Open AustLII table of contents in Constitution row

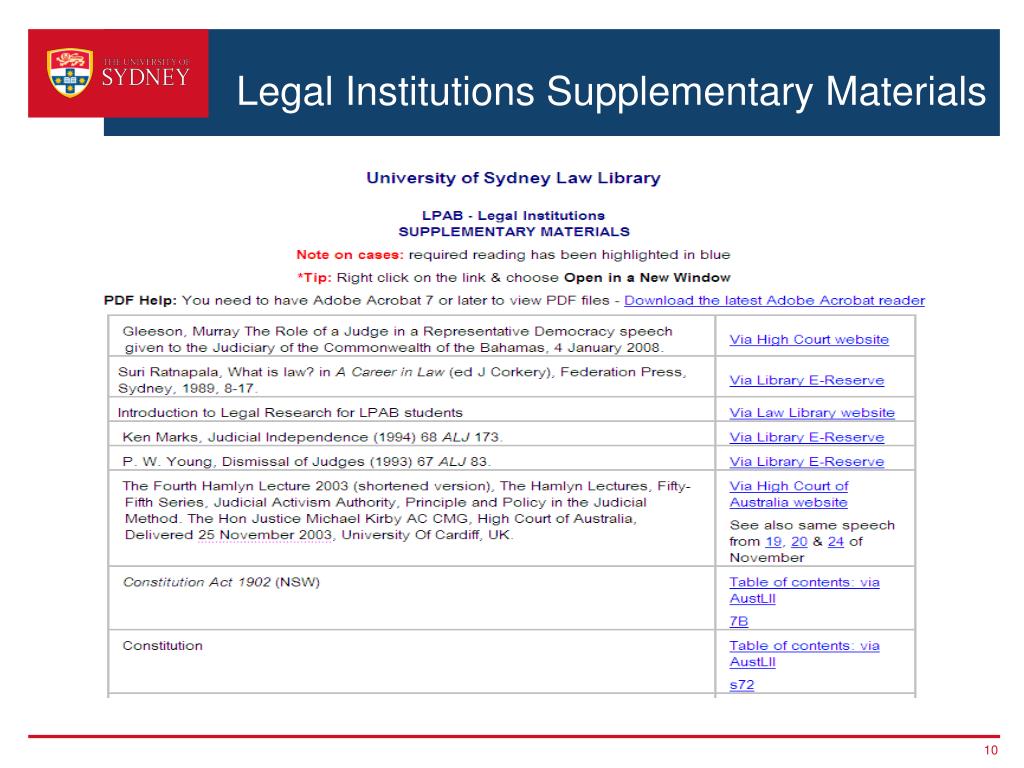805,653
